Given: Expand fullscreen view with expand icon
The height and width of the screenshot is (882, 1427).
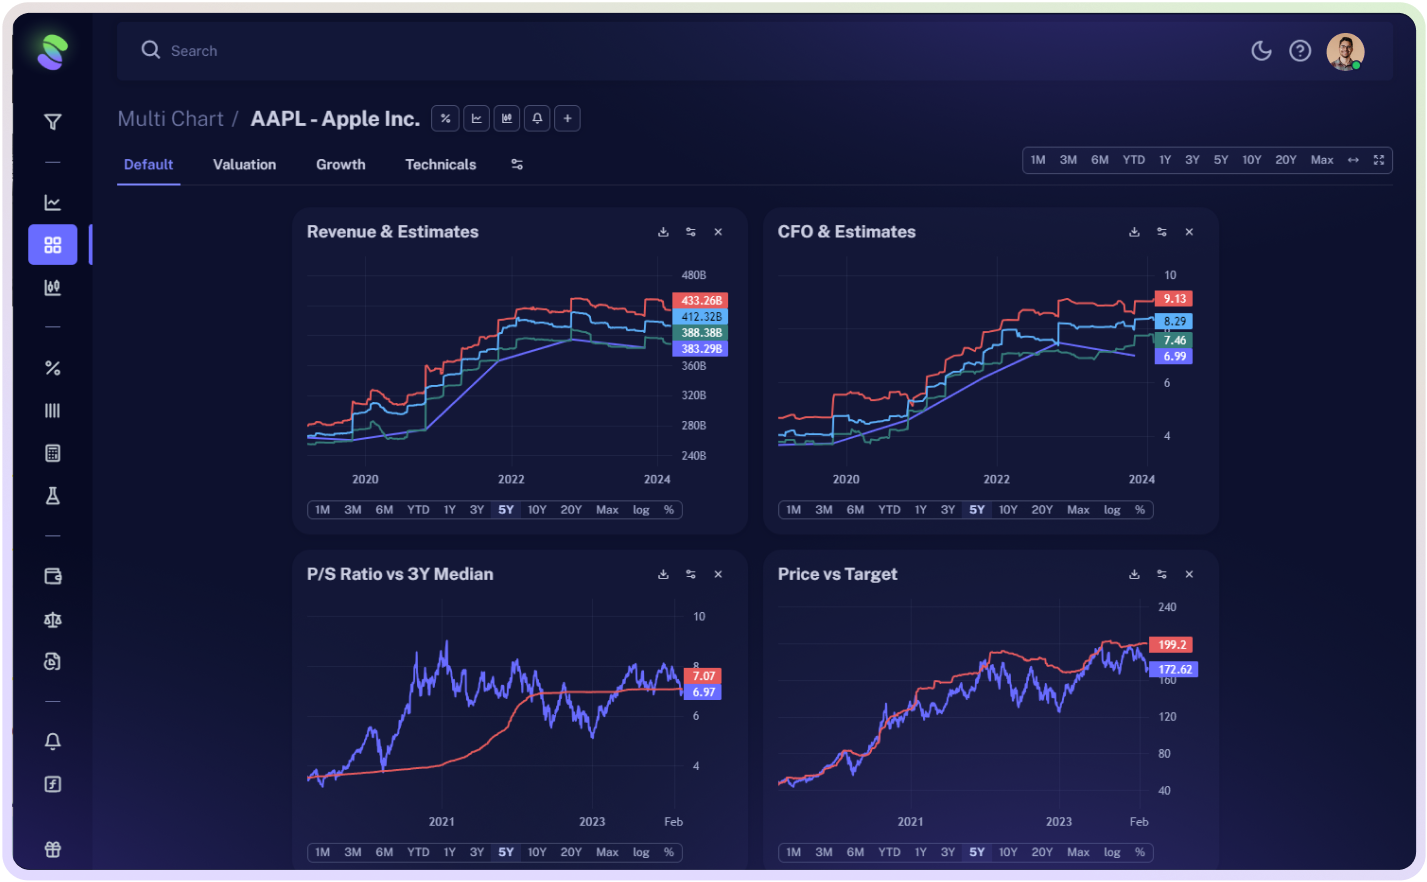Looking at the screenshot, I should click(1379, 159).
